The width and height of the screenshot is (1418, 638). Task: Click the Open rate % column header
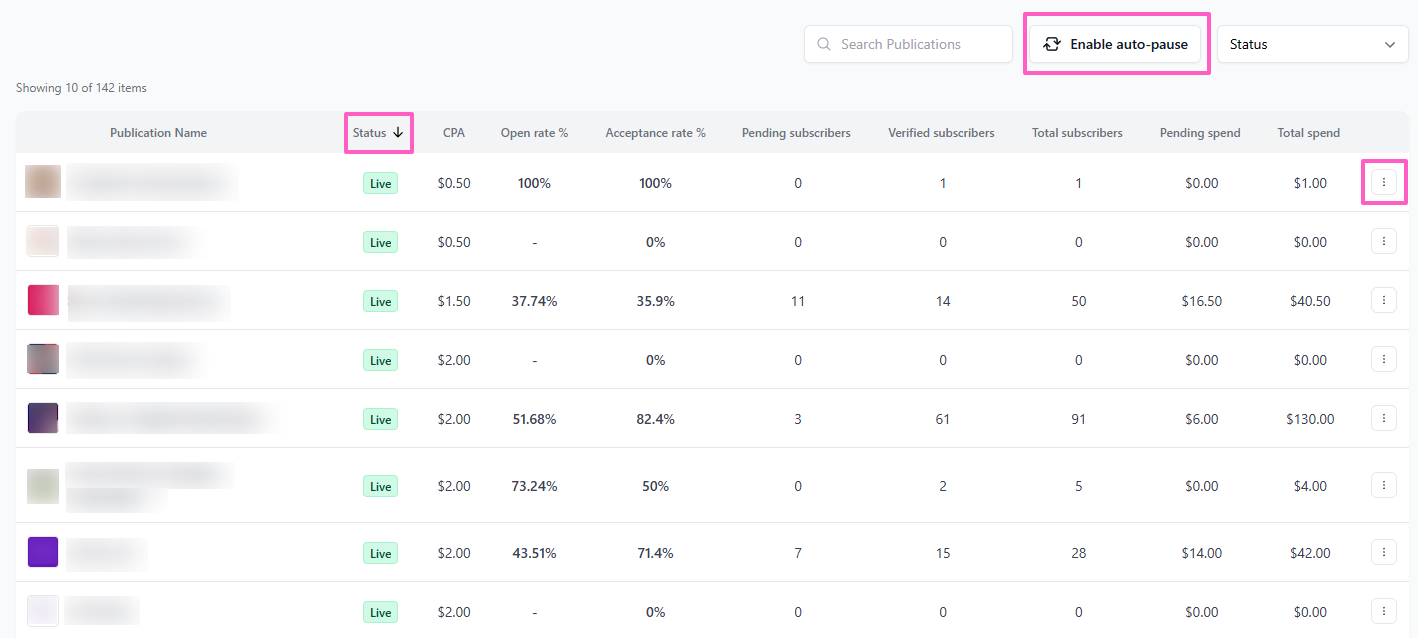click(534, 133)
